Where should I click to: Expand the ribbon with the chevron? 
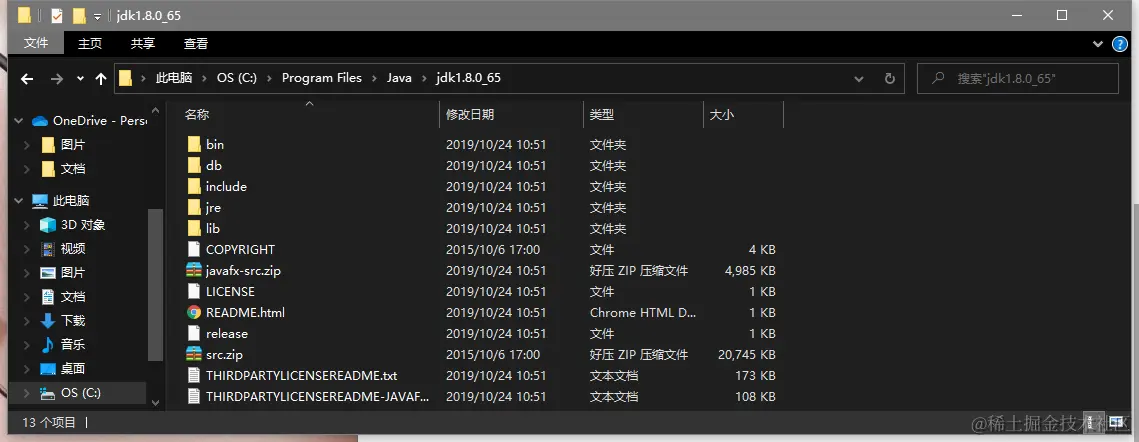click(1098, 44)
